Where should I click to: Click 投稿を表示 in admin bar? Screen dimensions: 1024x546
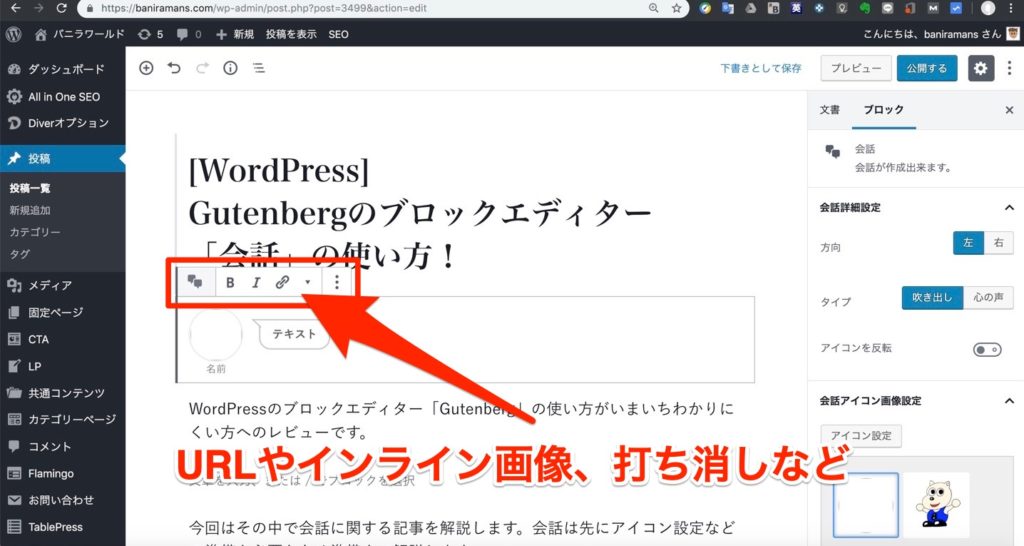[291, 34]
